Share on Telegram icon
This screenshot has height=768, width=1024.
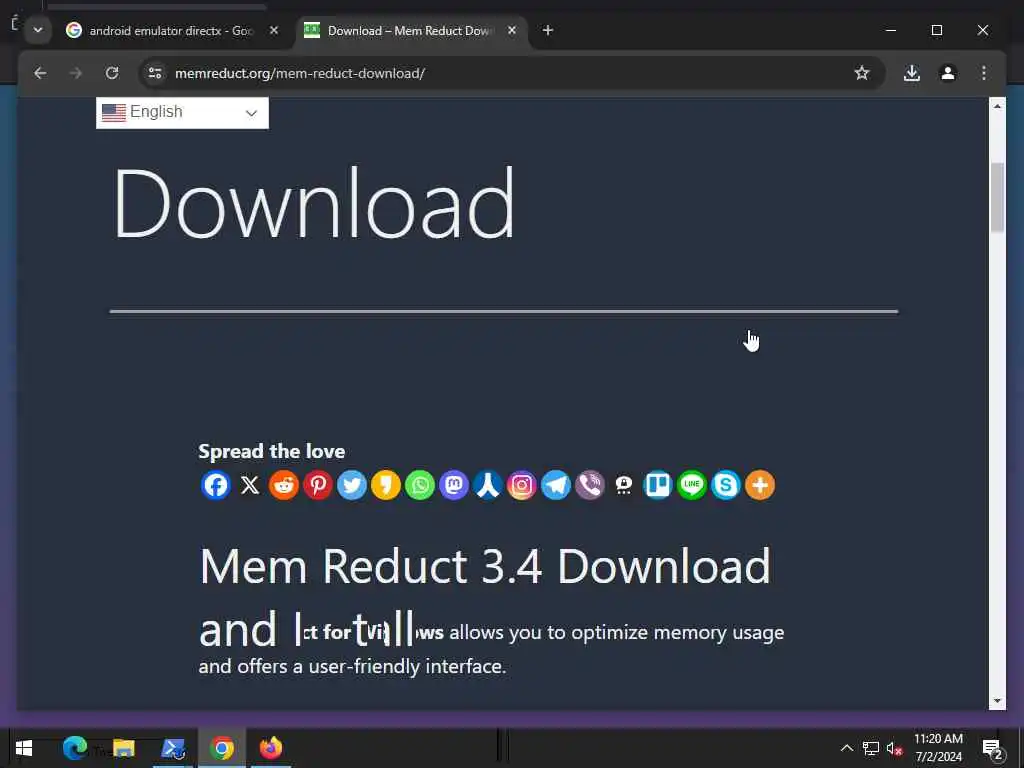(555, 485)
